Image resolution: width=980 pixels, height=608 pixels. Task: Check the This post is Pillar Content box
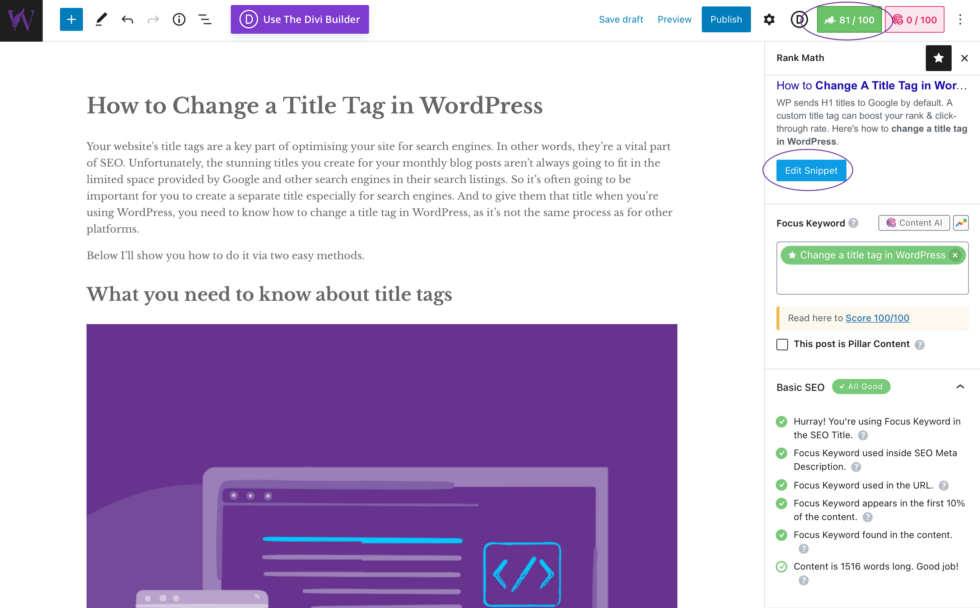tap(781, 344)
